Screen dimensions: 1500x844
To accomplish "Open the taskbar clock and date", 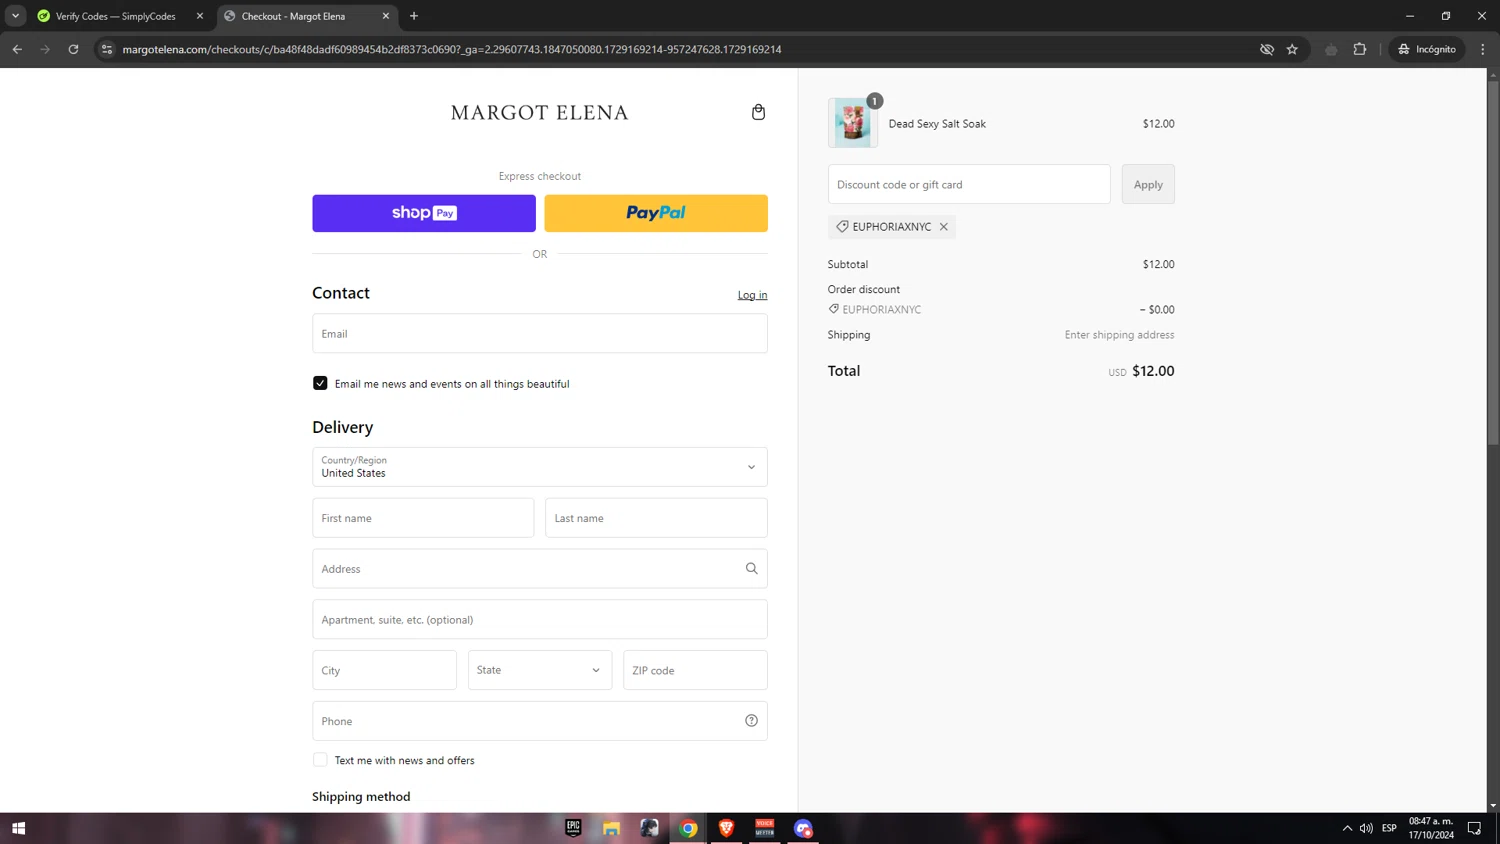I will pyautogui.click(x=1431, y=828).
